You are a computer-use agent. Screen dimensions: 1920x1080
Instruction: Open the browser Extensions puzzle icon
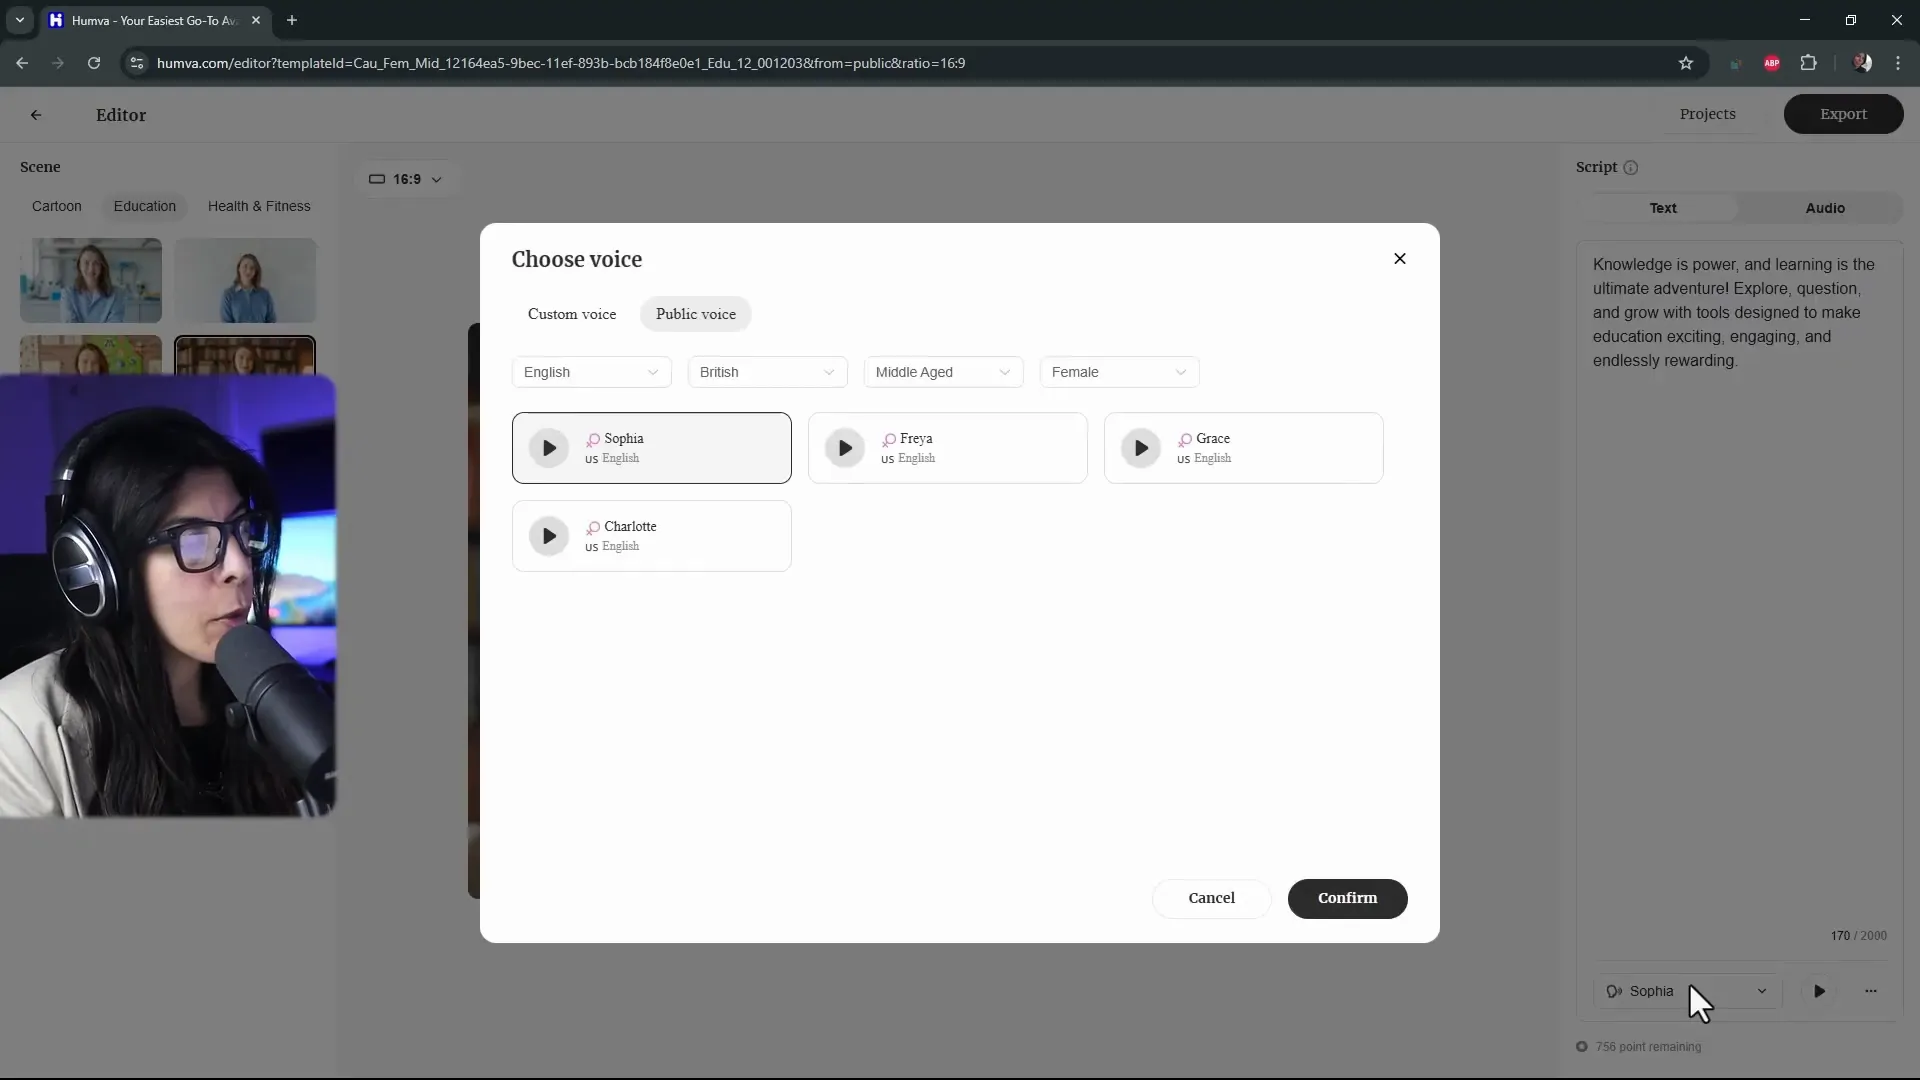[x=1809, y=63]
